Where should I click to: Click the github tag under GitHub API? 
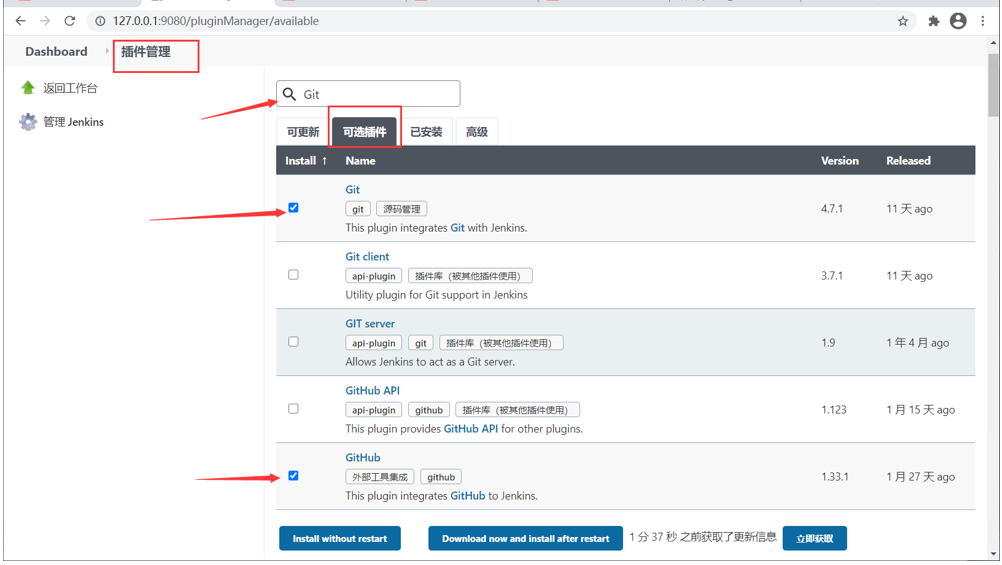pyautogui.click(x=429, y=410)
